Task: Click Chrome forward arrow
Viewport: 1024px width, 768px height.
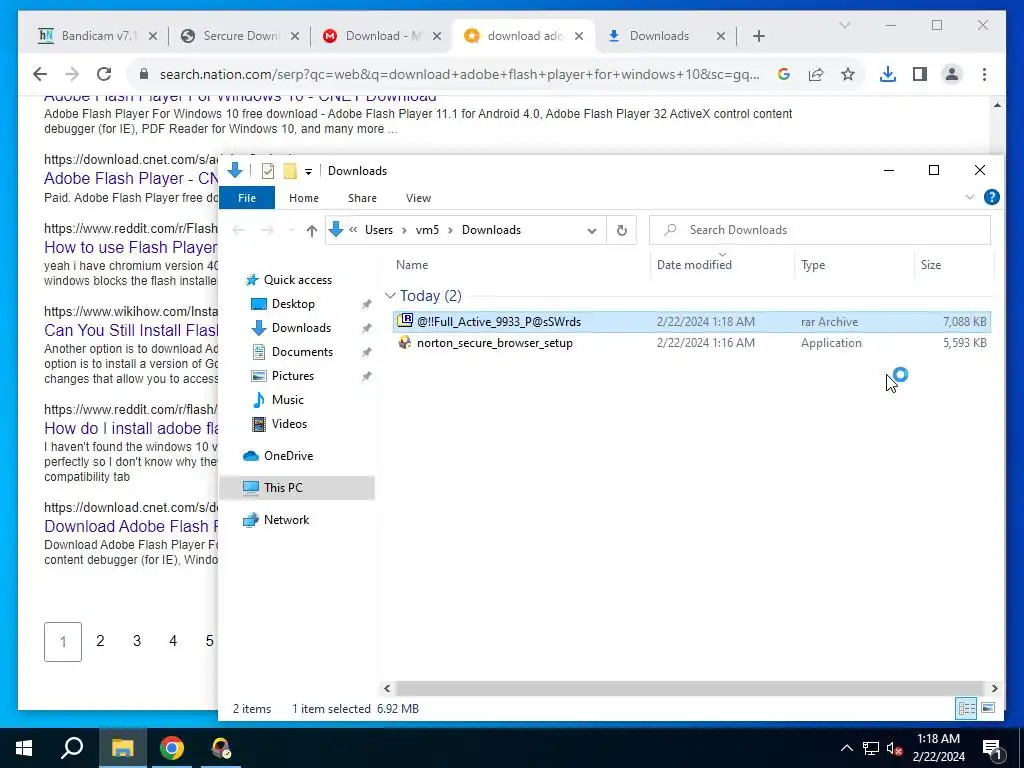Action: [x=72, y=74]
